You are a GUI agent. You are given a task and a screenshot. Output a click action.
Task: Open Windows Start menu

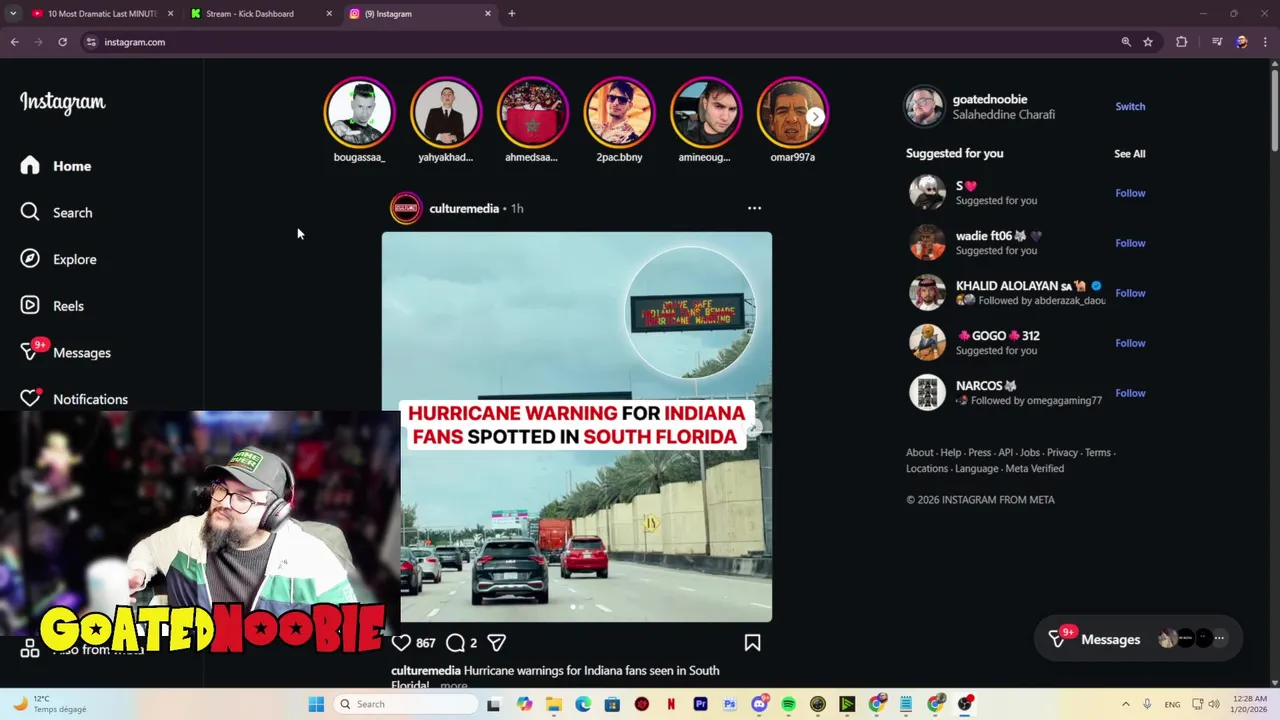tap(316, 704)
